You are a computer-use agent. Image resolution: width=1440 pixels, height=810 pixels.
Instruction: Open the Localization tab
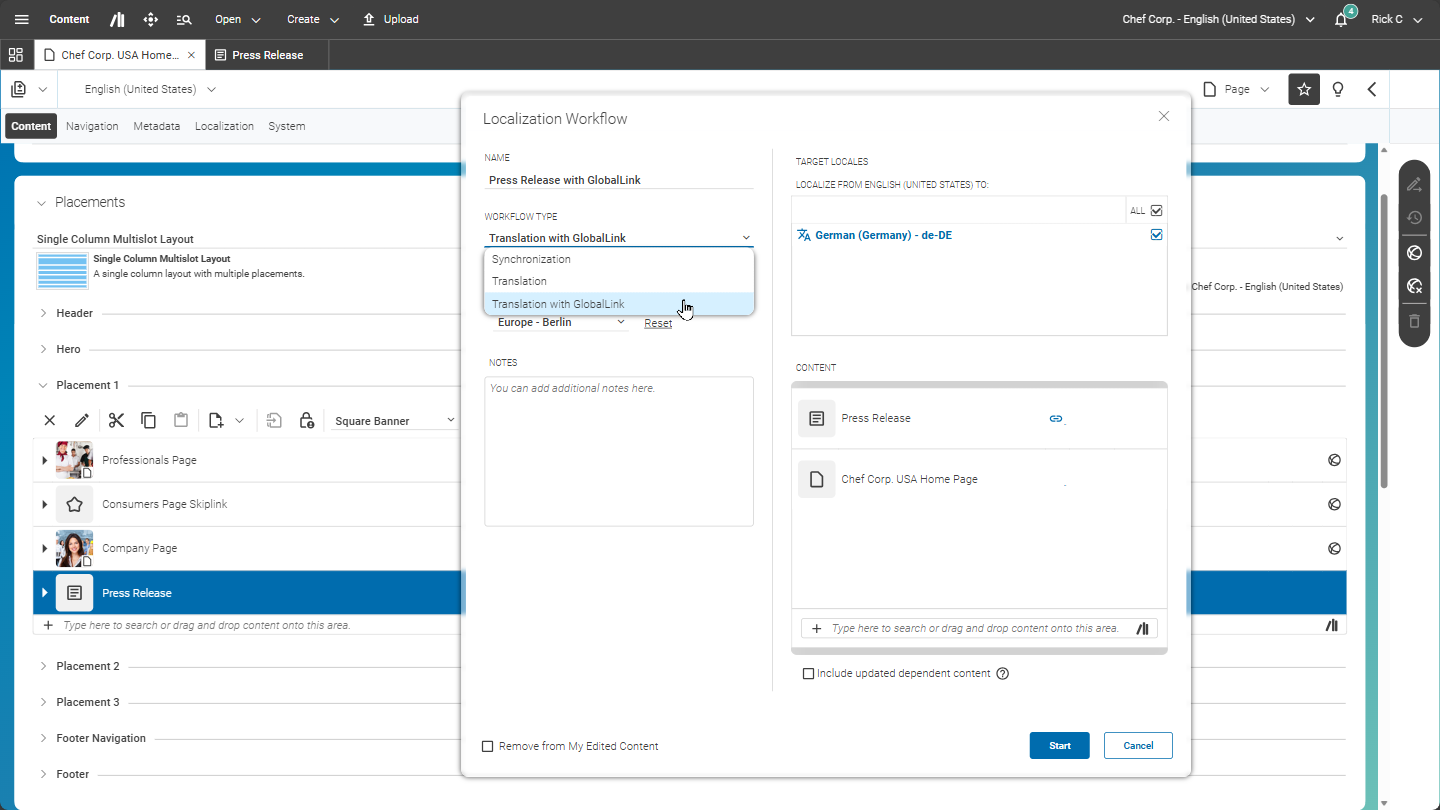click(x=224, y=126)
